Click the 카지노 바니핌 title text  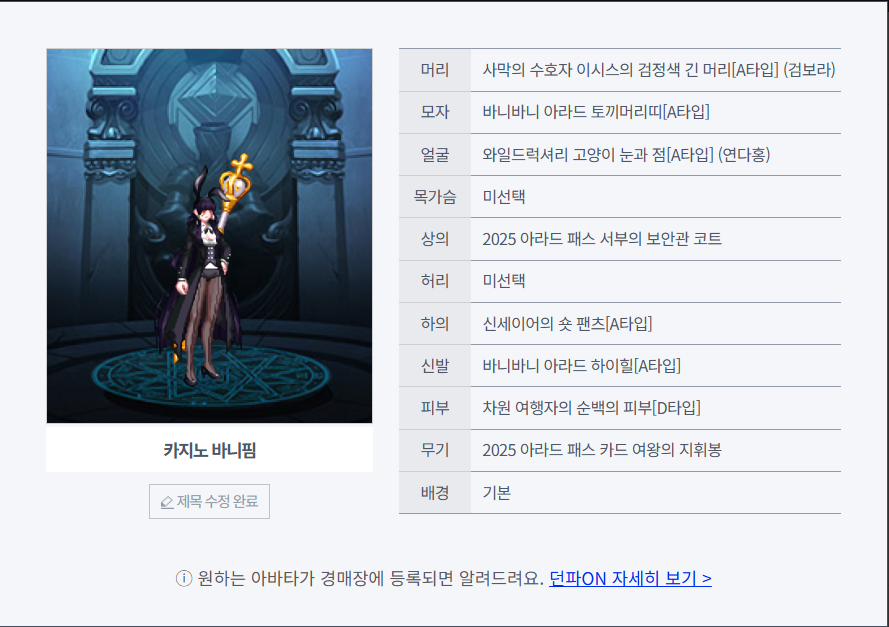click(209, 450)
